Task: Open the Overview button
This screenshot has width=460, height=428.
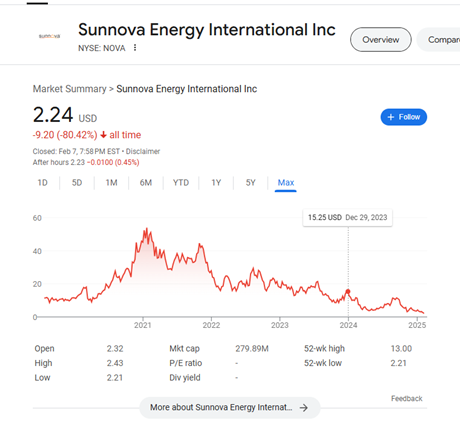Action: pyautogui.click(x=381, y=40)
